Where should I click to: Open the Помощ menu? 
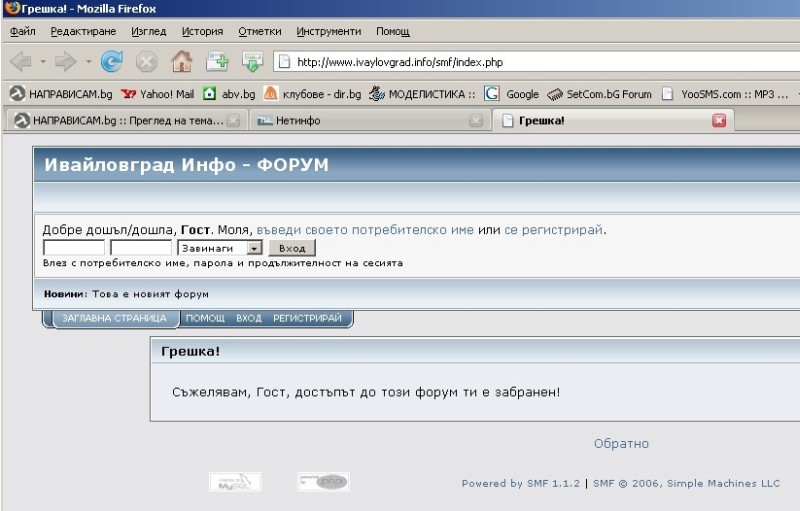(393, 32)
